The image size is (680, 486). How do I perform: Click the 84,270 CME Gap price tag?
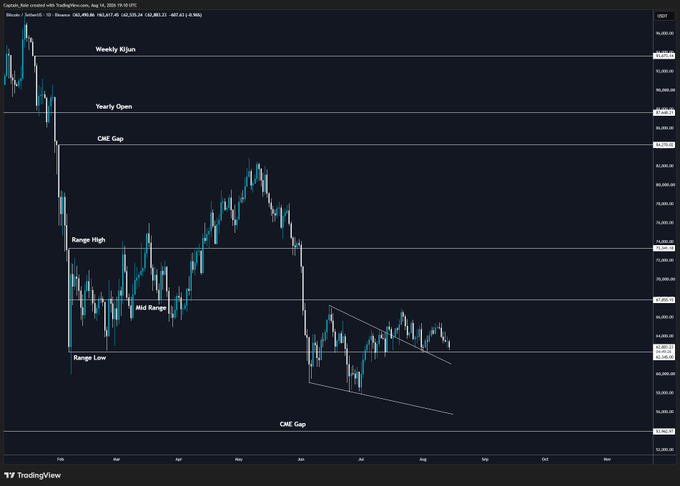click(x=664, y=145)
